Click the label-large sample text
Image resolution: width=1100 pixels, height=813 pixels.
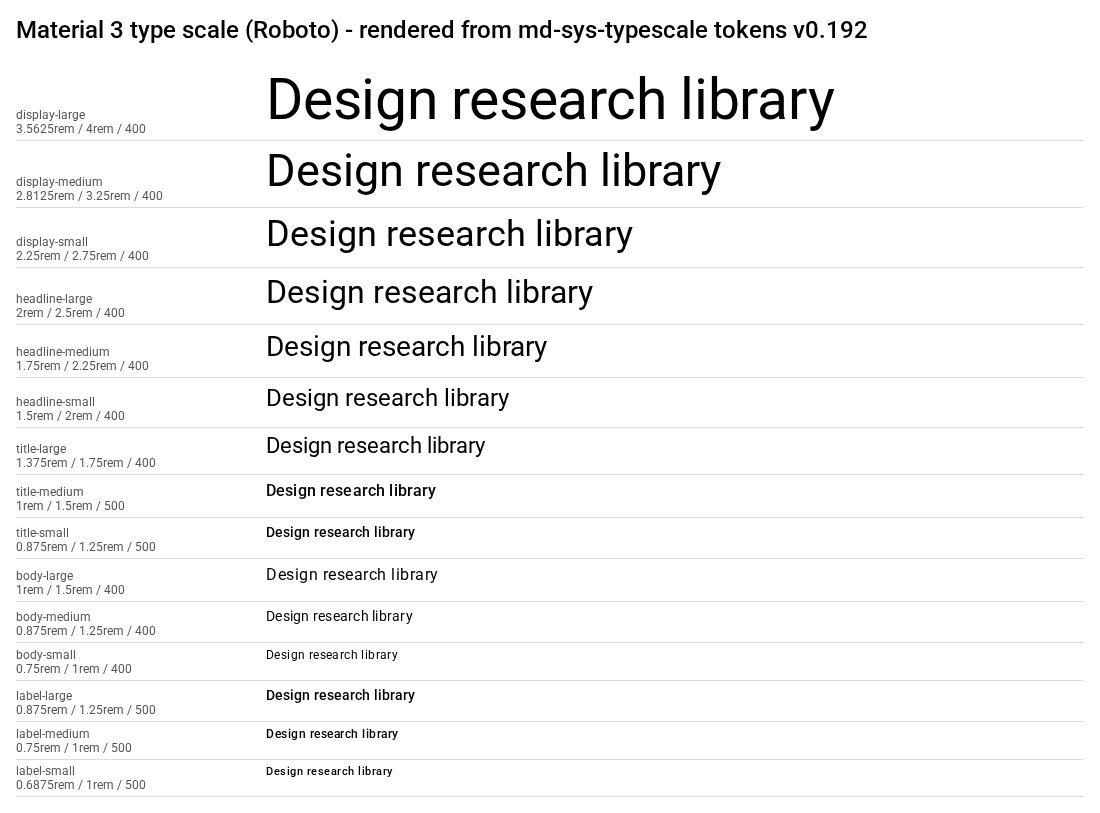click(x=340, y=695)
